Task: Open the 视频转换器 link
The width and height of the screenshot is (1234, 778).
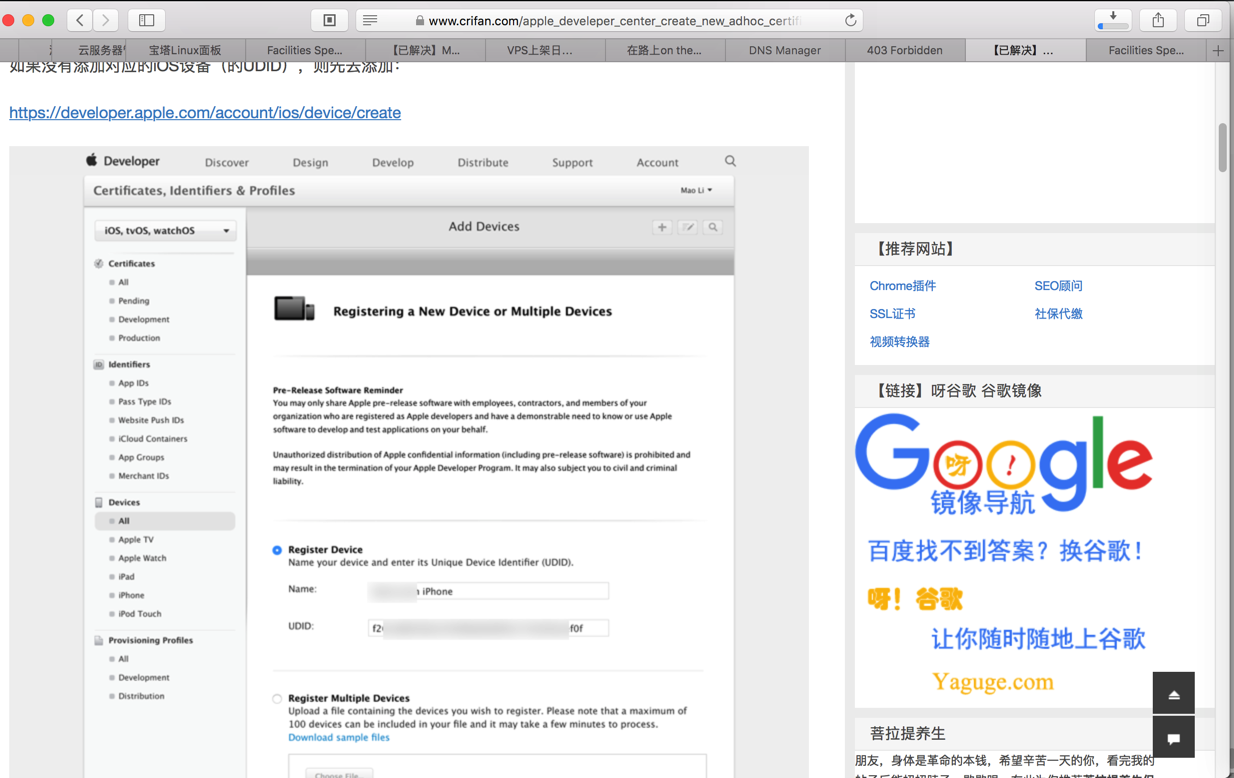Action: point(899,342)
